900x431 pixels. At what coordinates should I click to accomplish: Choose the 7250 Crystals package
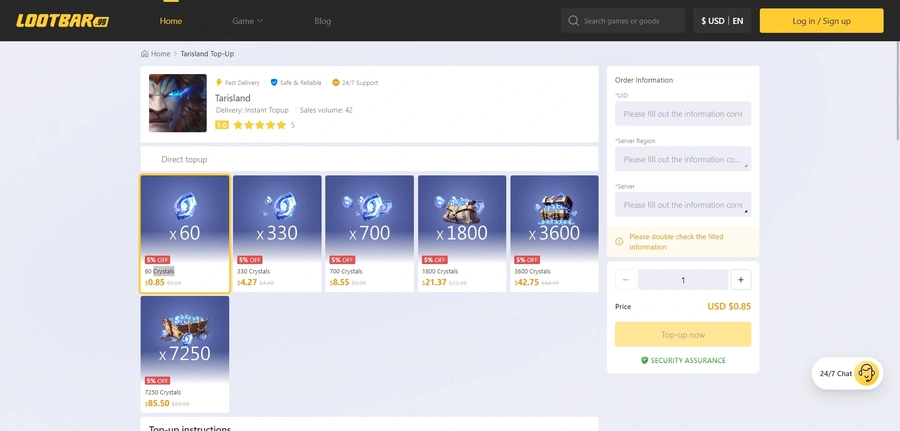pos(185,354)
